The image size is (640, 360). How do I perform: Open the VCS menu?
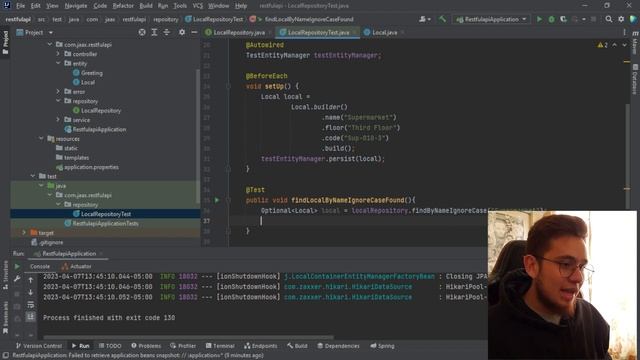pos(198,6)
